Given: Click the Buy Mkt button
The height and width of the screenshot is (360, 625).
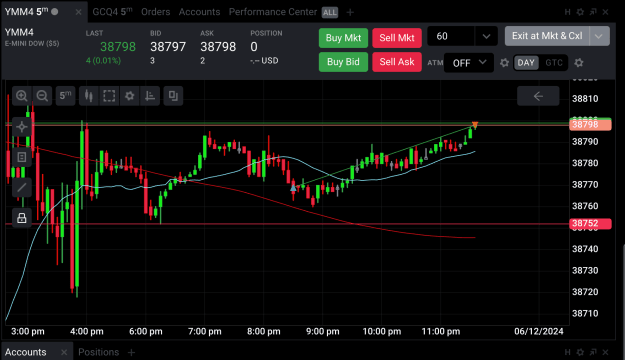Looking at the screenshot, I should pos(343,38).
